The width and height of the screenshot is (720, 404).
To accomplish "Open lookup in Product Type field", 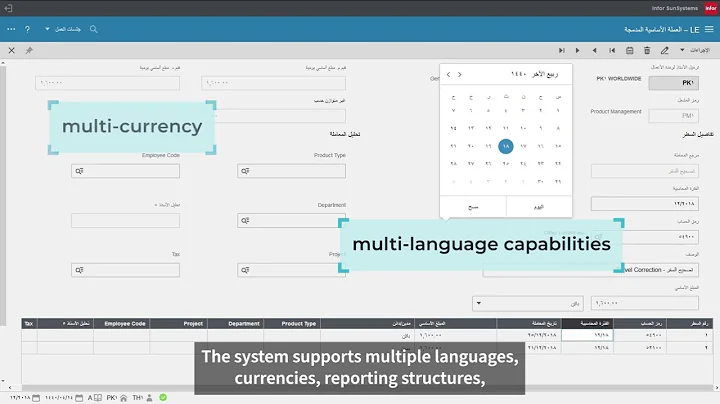I will [x=245, y=171].
